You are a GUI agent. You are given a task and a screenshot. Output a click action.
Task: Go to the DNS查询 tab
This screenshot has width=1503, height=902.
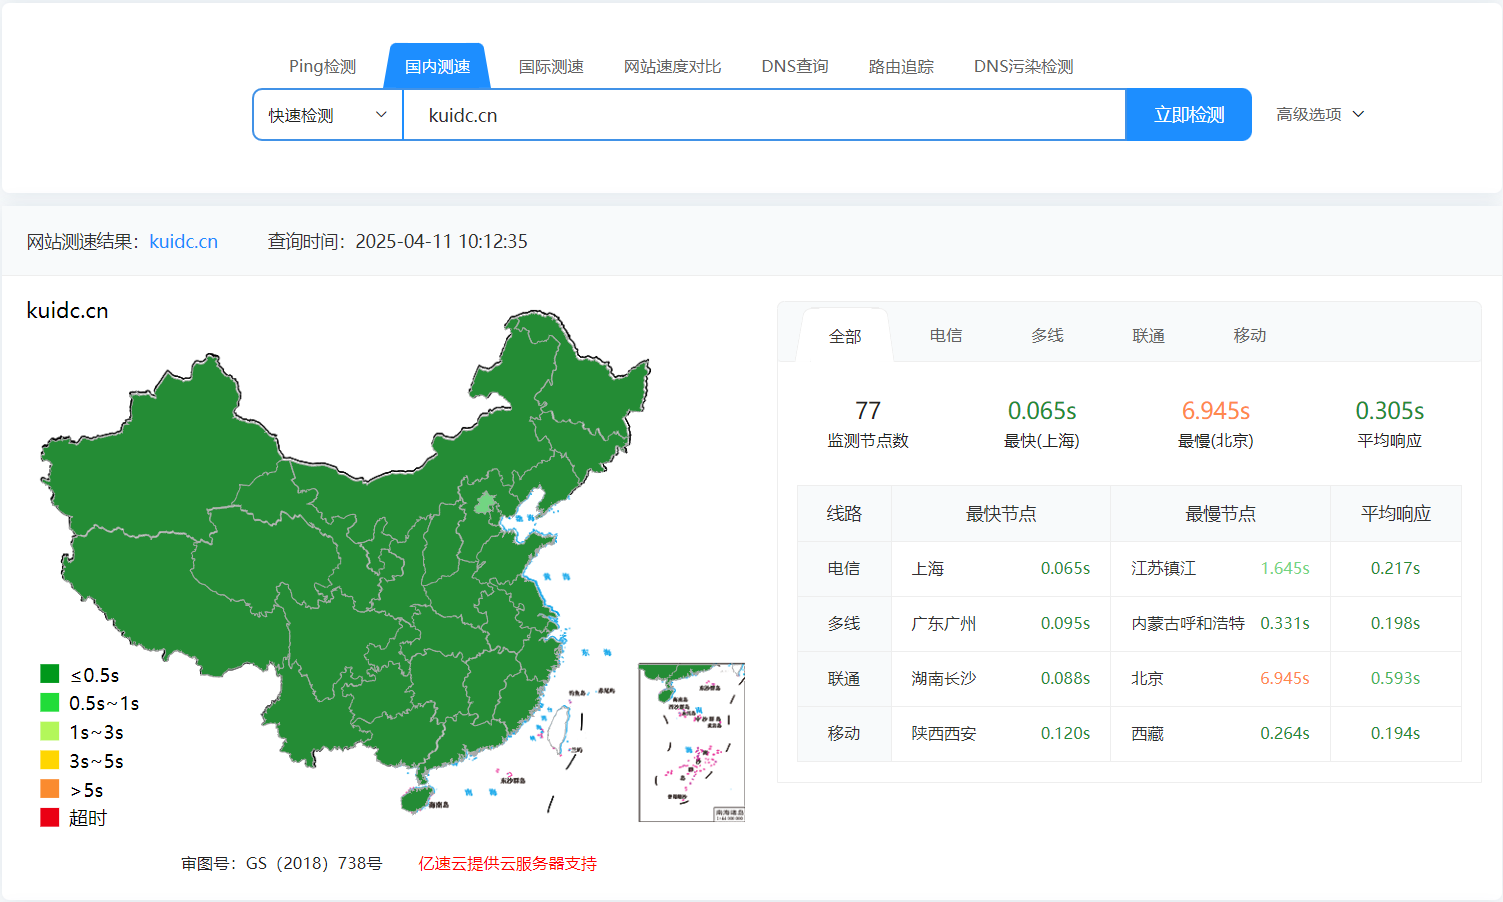click(x=795, y=66)
